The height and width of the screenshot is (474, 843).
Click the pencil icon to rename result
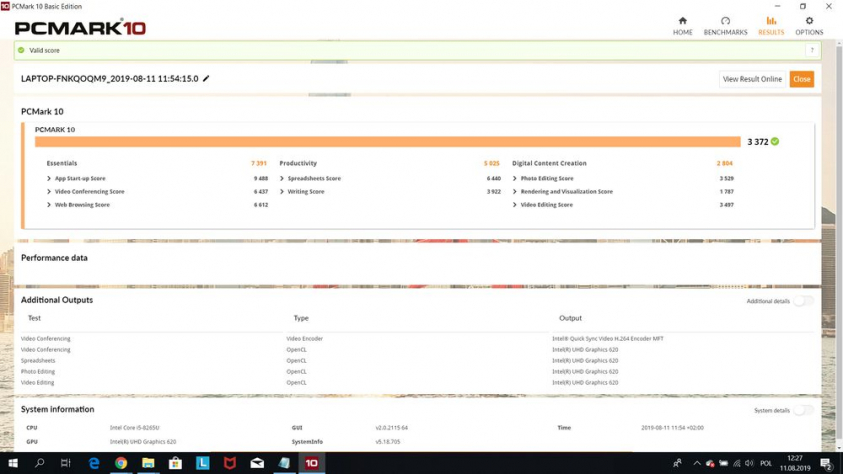coord(206,79)
